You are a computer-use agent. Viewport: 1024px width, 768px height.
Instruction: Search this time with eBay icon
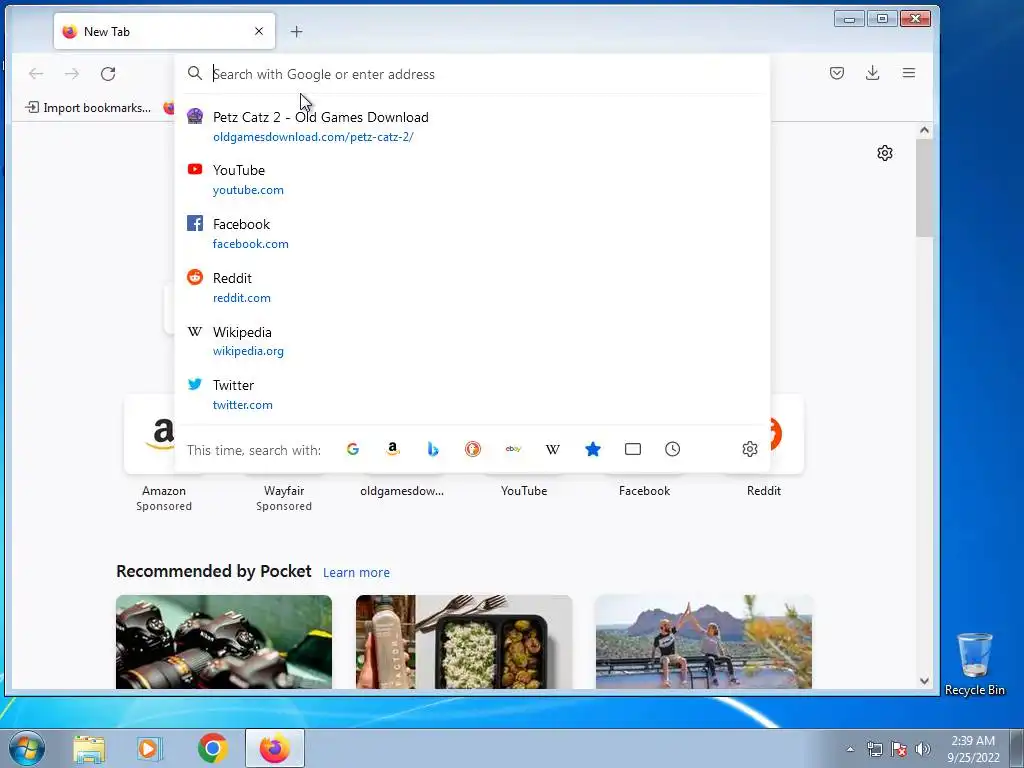pyautogui.click(x=513, y=449)
